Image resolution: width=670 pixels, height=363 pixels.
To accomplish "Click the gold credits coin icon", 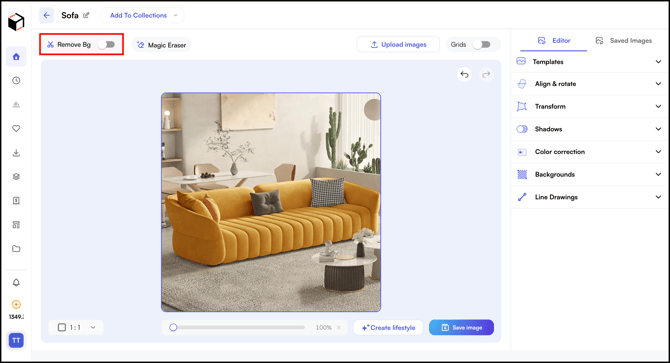I will coord(16,304).
